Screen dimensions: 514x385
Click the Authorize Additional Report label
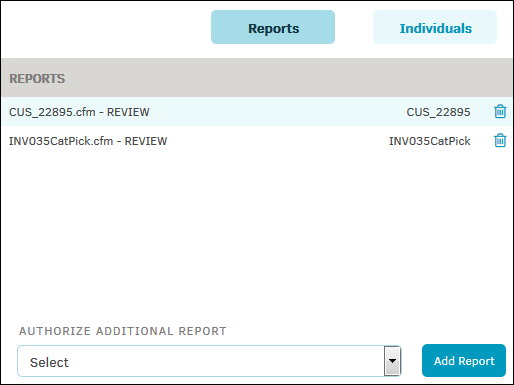[123, 331]
